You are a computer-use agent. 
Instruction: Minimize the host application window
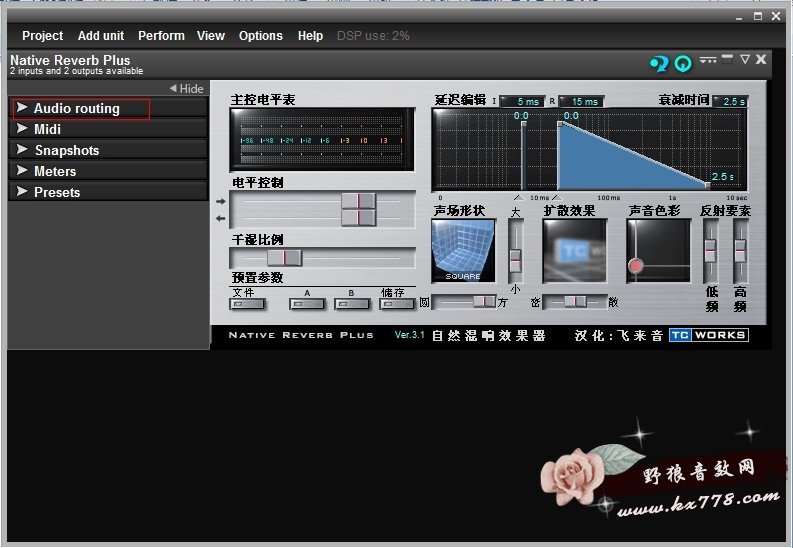tap(739, 17)
